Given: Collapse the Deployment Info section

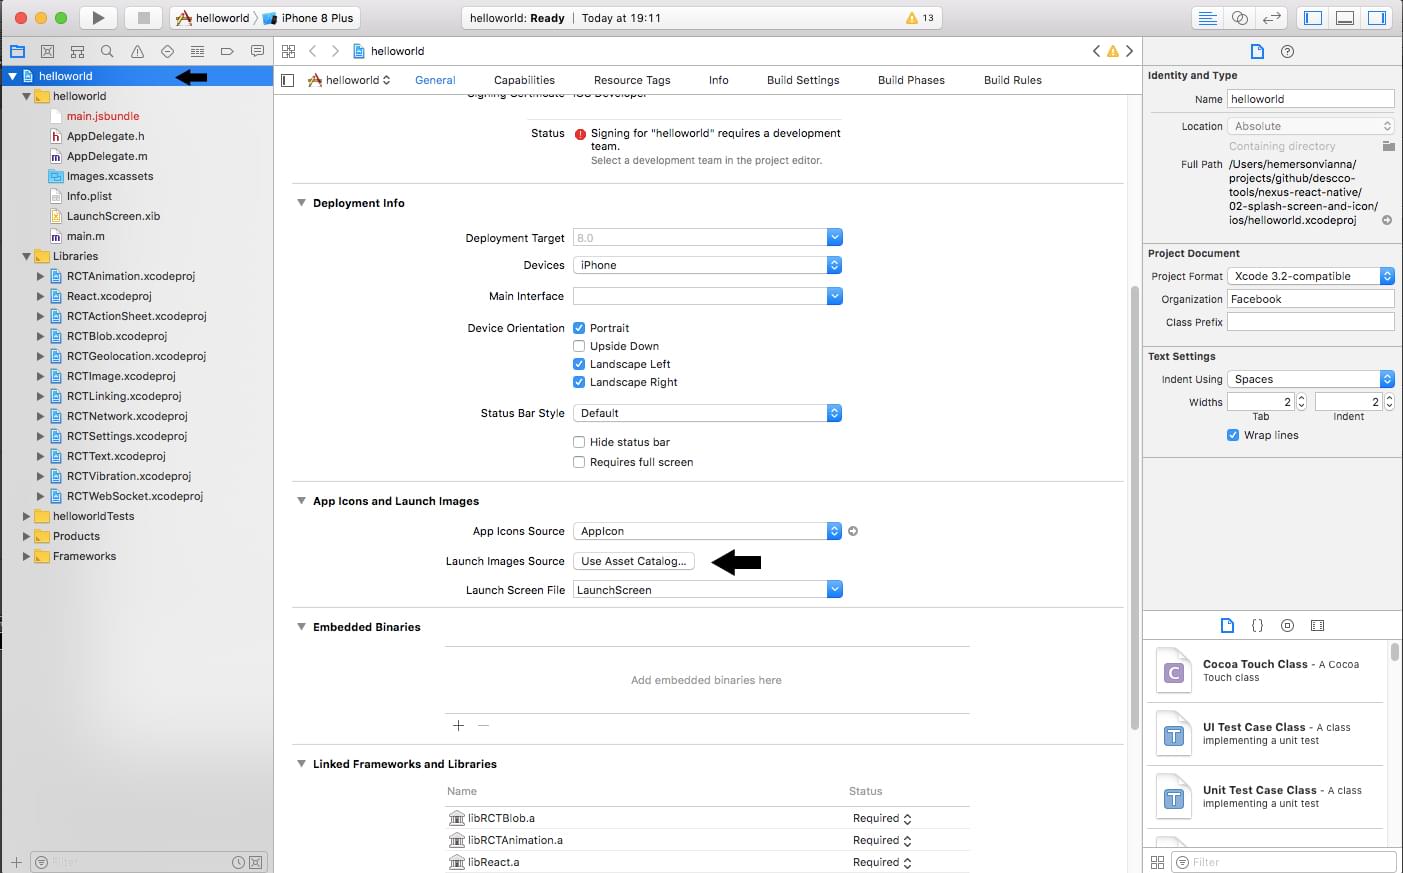Looking at the screenshot, I should click(301, 203).
